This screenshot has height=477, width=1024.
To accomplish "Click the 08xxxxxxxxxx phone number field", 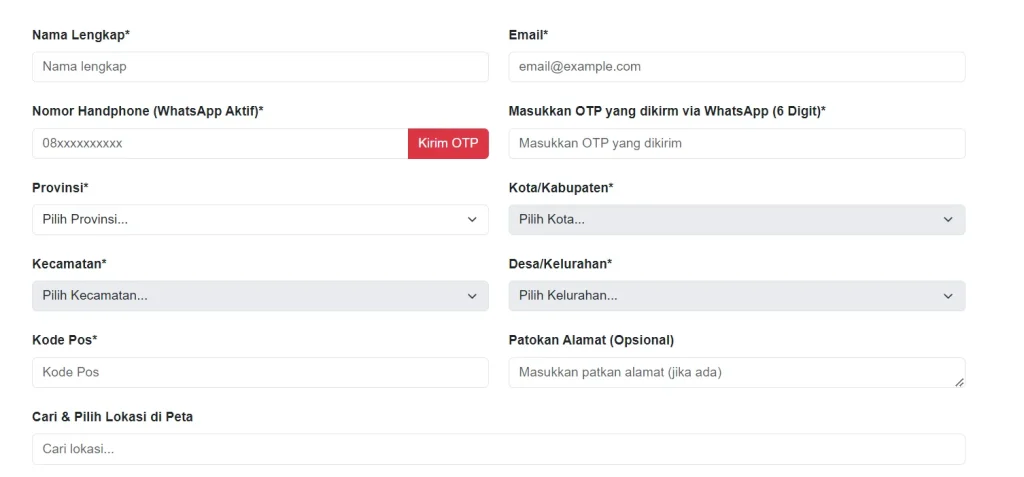I will (x=220, y=143).
